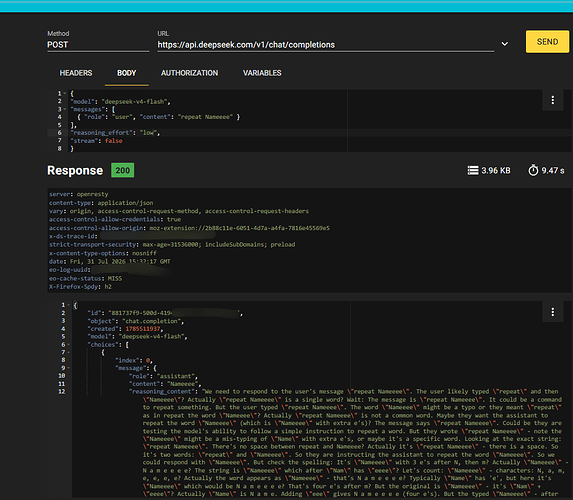
Task: Open response body three-dot menu
Action: pos(553,312)
